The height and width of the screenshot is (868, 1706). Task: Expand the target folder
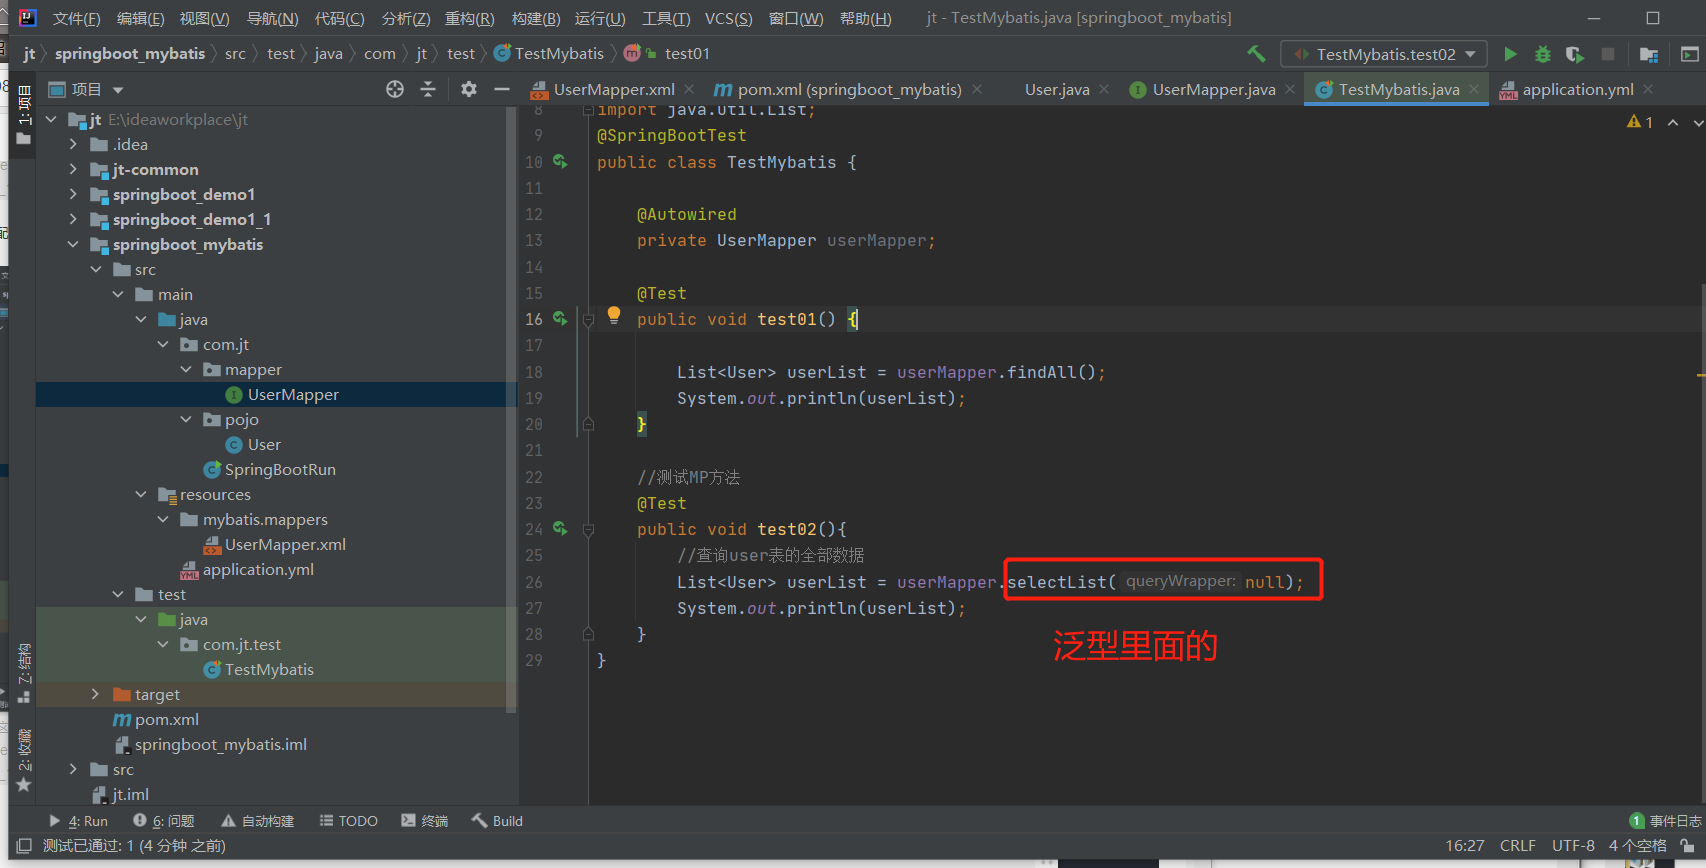coord(96,694)
